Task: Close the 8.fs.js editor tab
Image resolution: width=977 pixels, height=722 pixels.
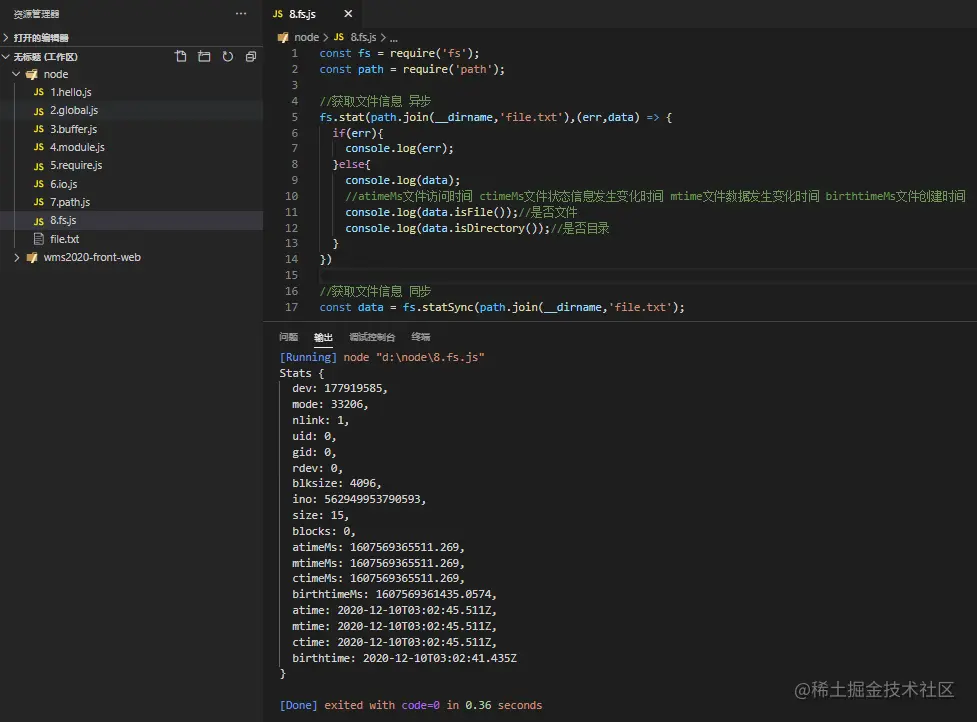Action: (x=348, y=14)
